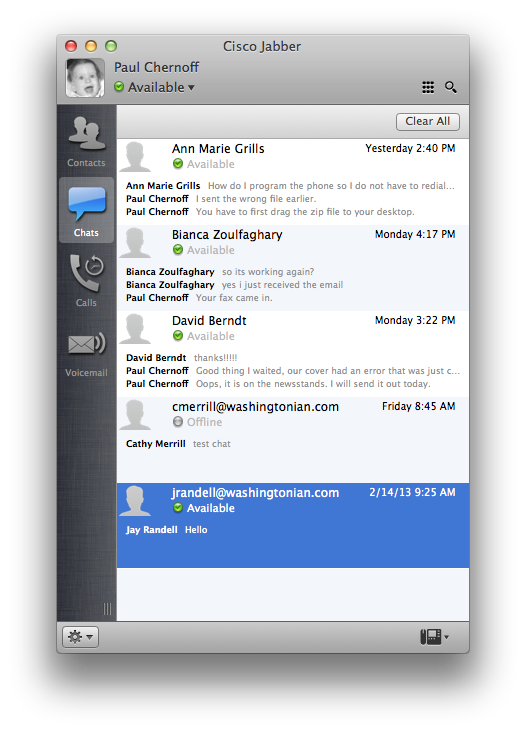Click Ann Marie Grills green availability icon

point(178,164)
